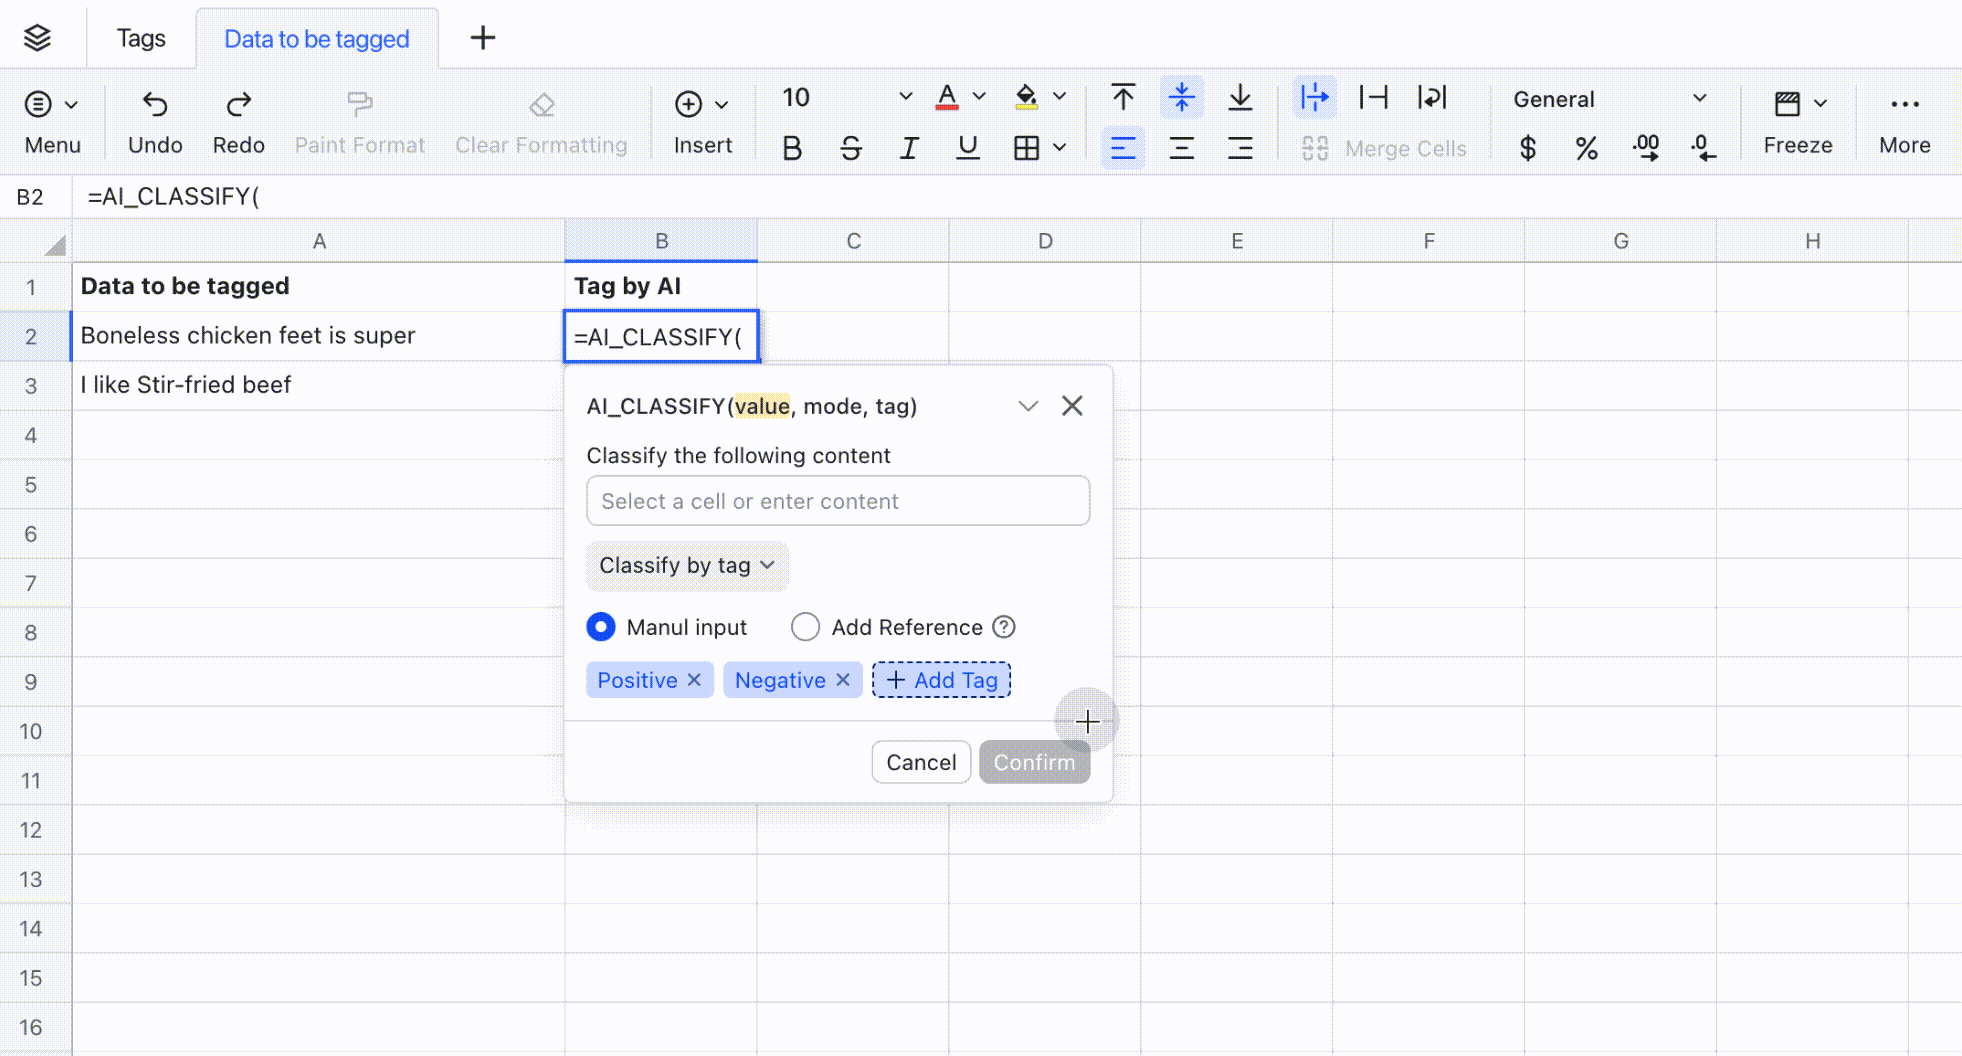Select the Add Reference radio option

[x=805, y=627]
